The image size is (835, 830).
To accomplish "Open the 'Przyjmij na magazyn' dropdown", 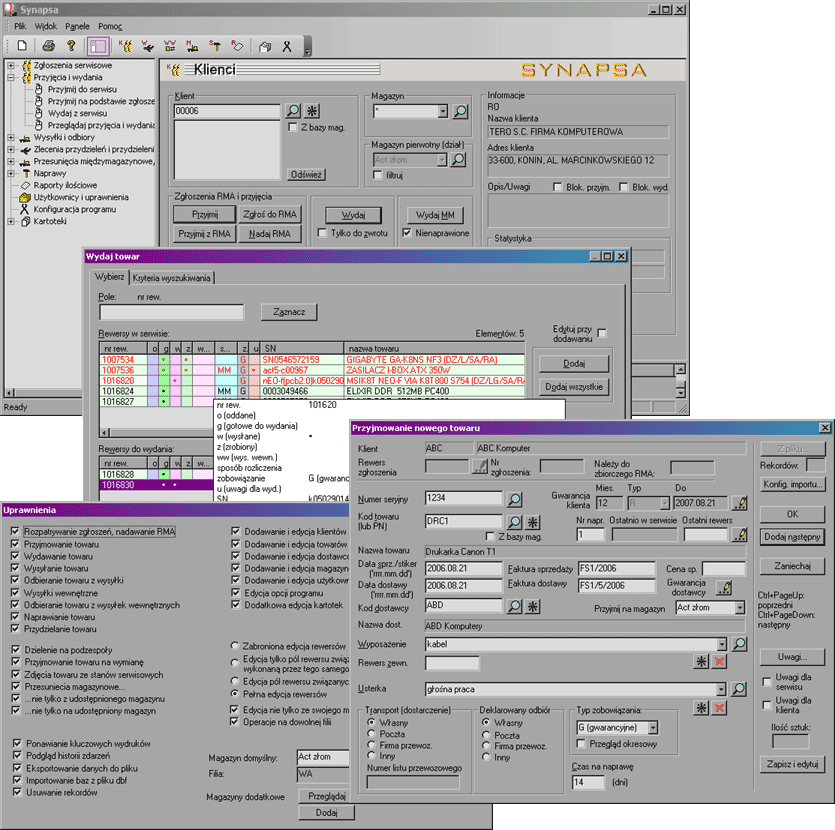I will 738,607.
